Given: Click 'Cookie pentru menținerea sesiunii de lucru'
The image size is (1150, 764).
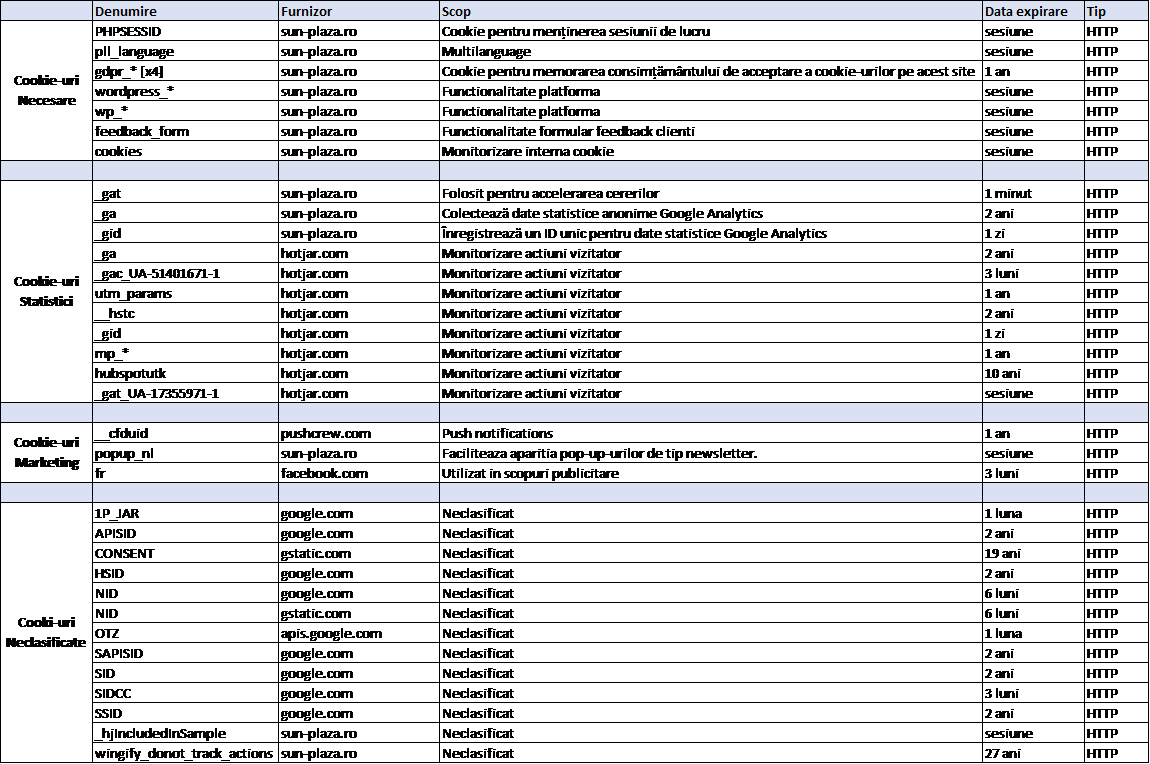Looking at the screenshot, I should click(x=576, y=32).
